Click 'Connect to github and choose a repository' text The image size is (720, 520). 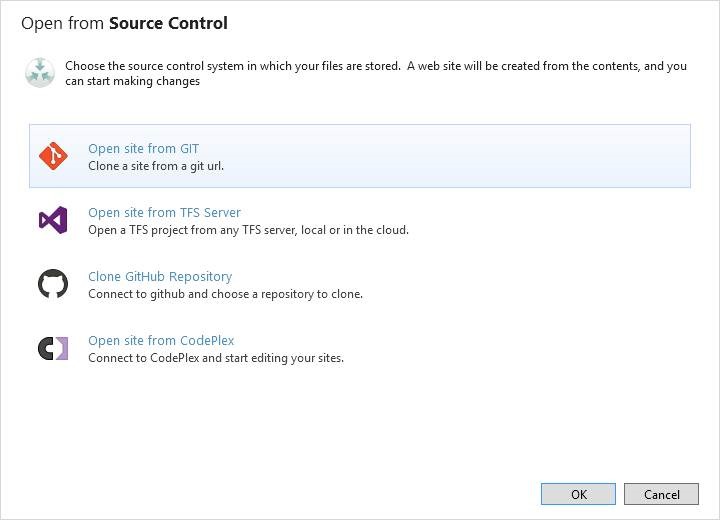(225, 294)
